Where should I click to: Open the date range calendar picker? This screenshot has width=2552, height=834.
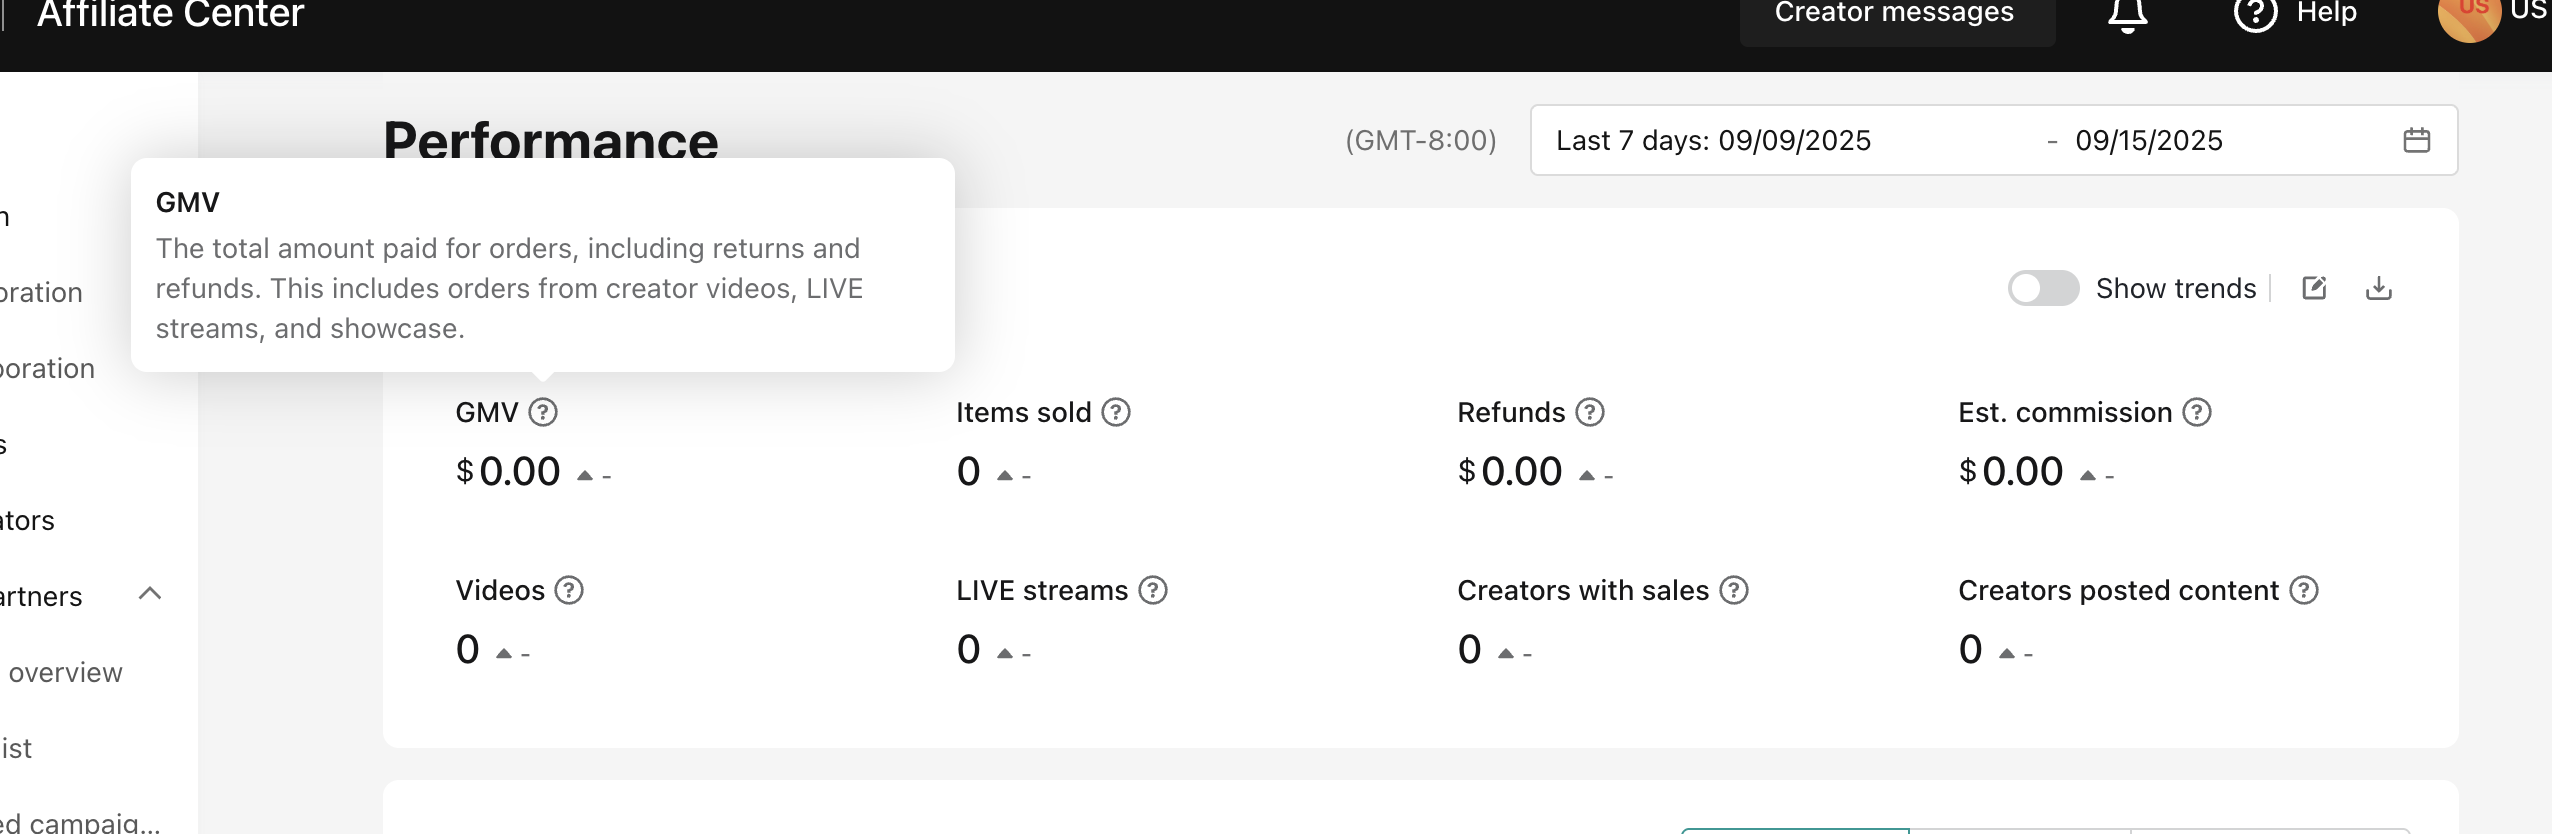pos(2416,140)
